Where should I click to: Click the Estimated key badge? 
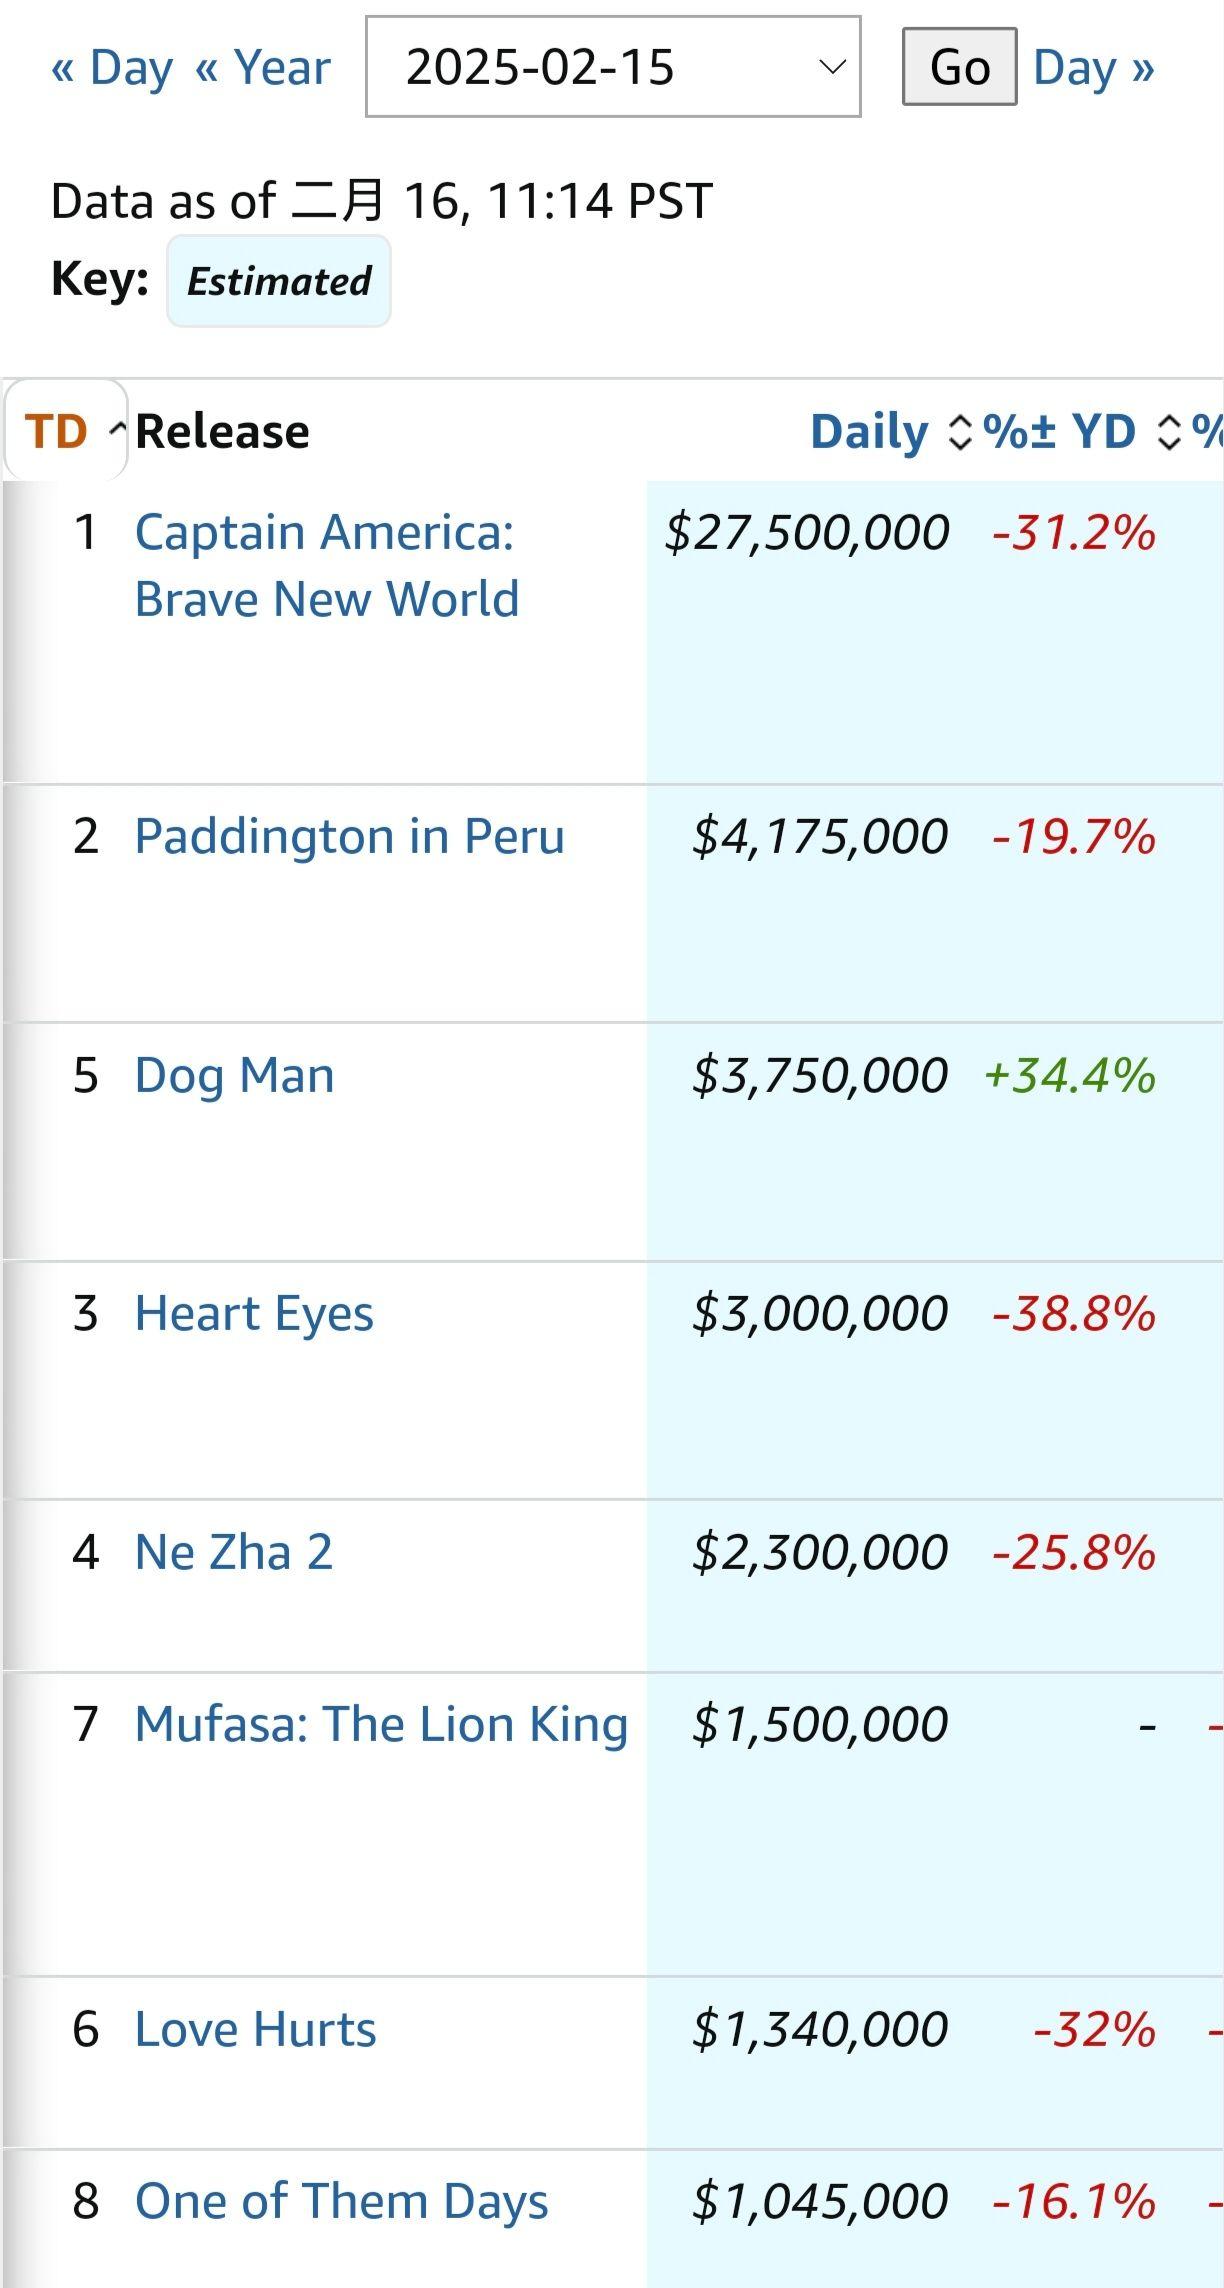279,281
